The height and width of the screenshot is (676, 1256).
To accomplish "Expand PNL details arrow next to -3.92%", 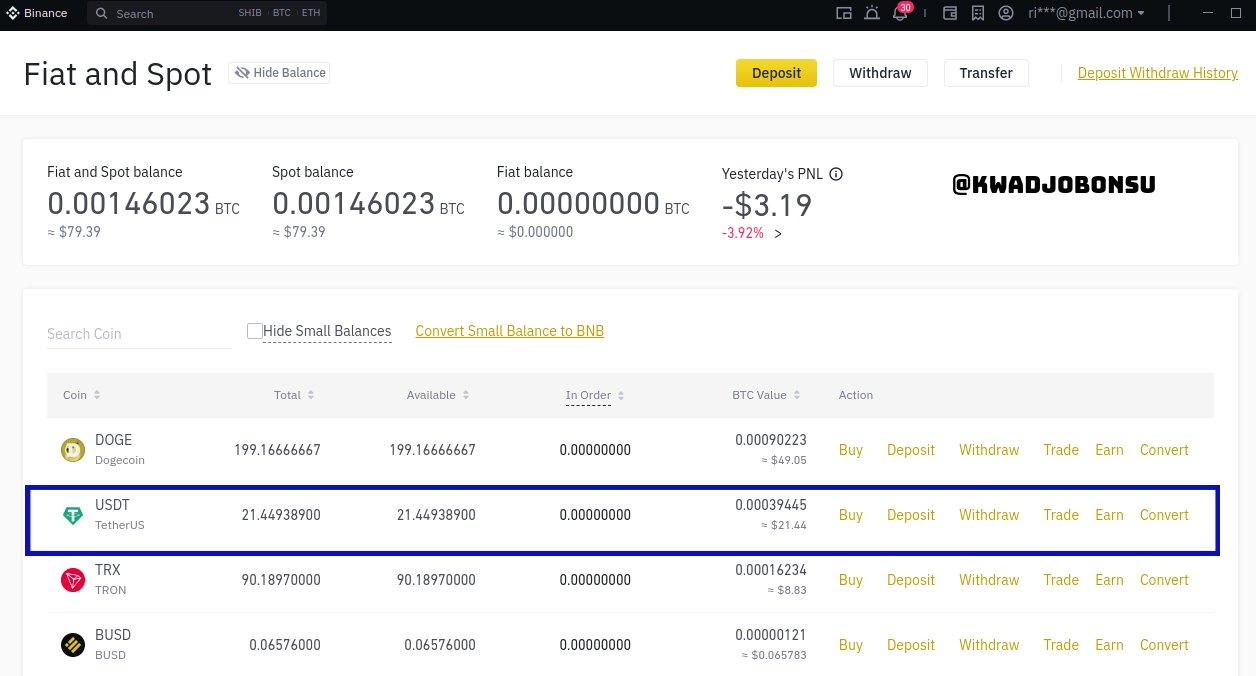I will pos(778,233).
